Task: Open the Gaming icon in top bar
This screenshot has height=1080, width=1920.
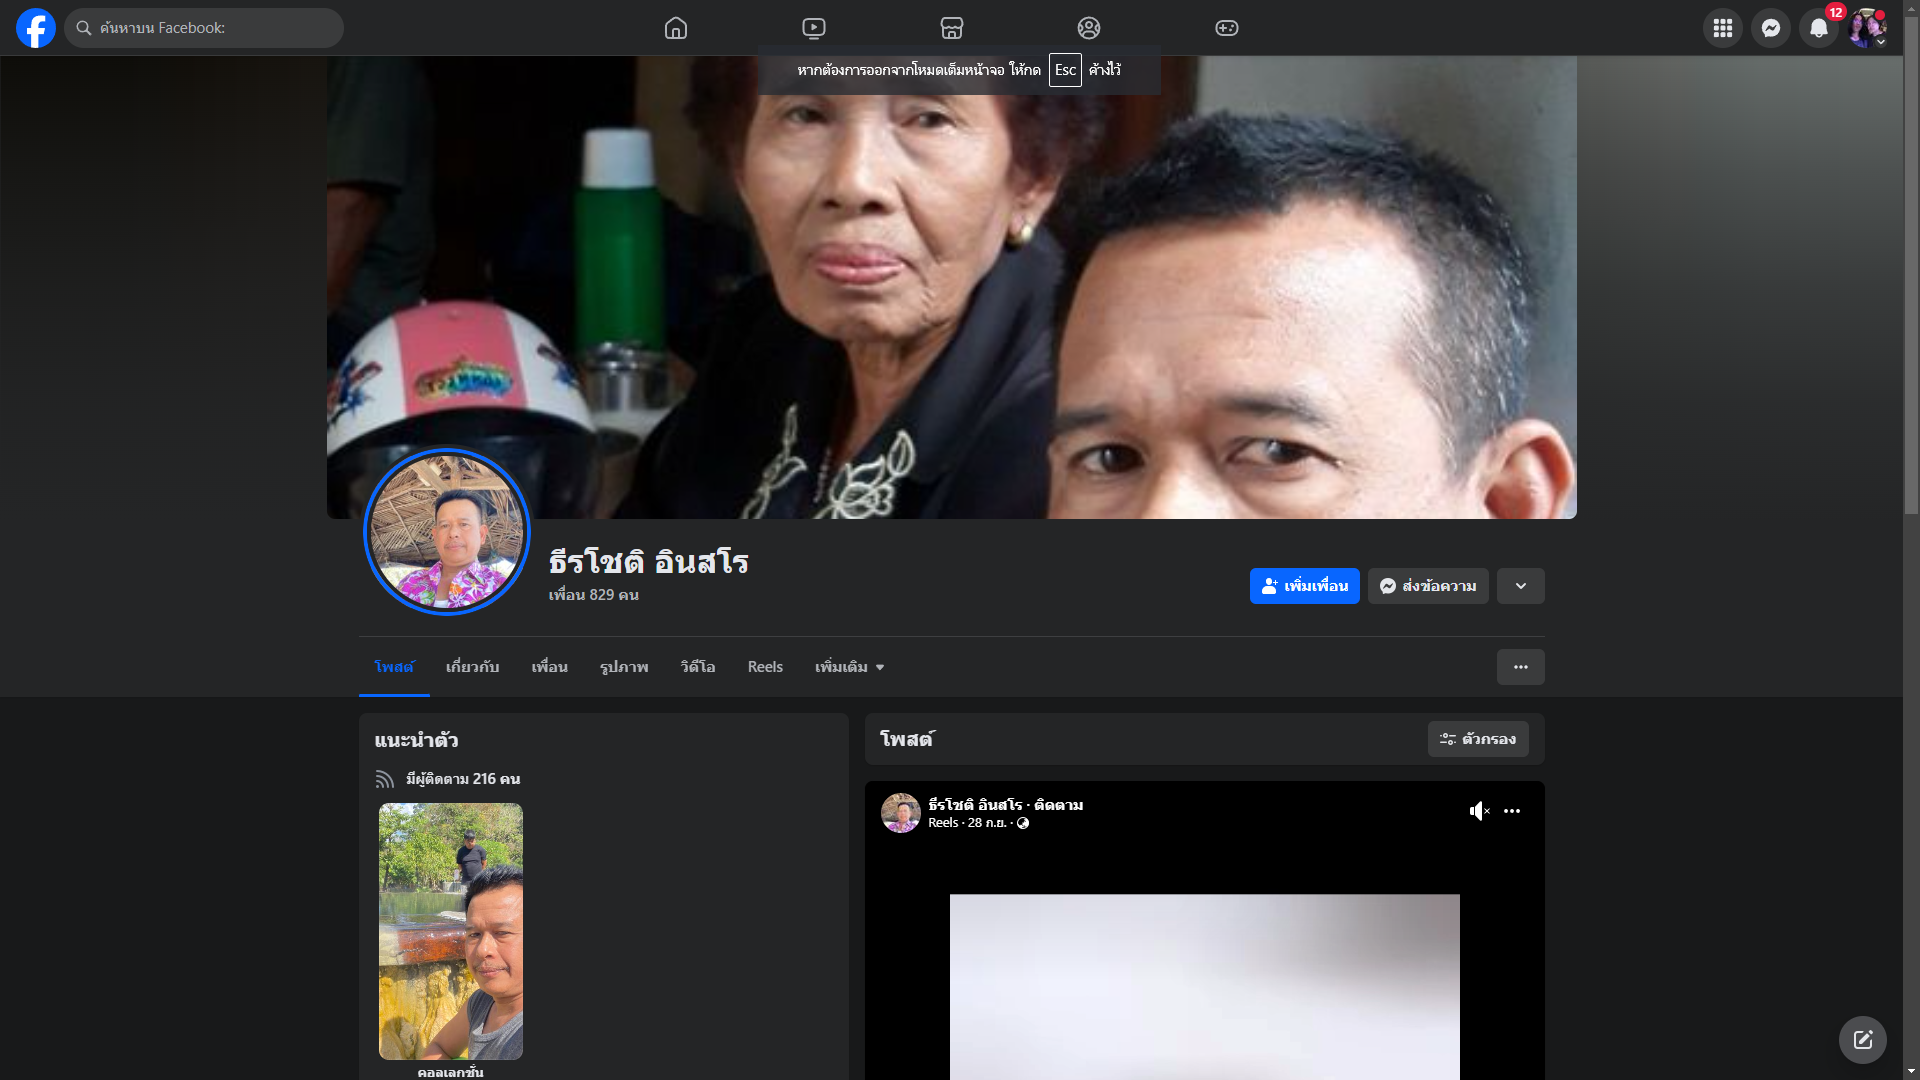Action: [1227, 28]
